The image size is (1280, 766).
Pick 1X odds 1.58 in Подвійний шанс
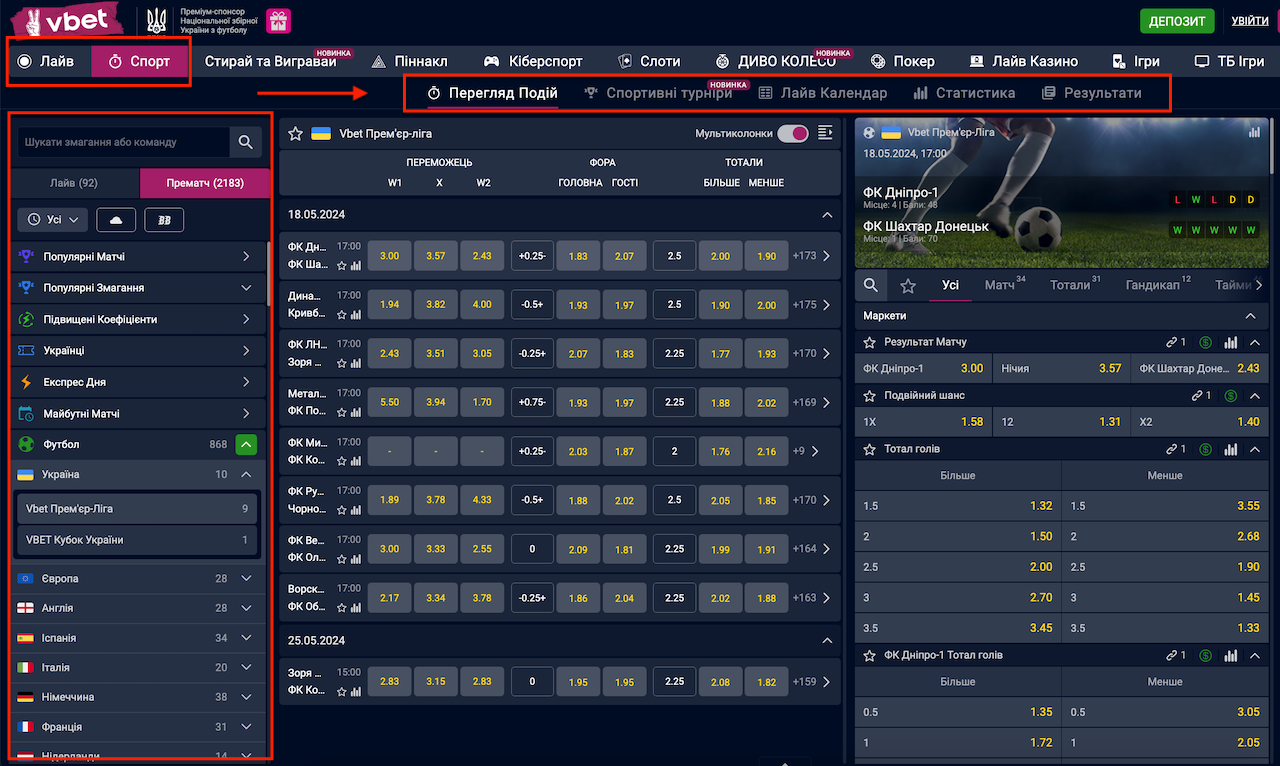[924, 422]
